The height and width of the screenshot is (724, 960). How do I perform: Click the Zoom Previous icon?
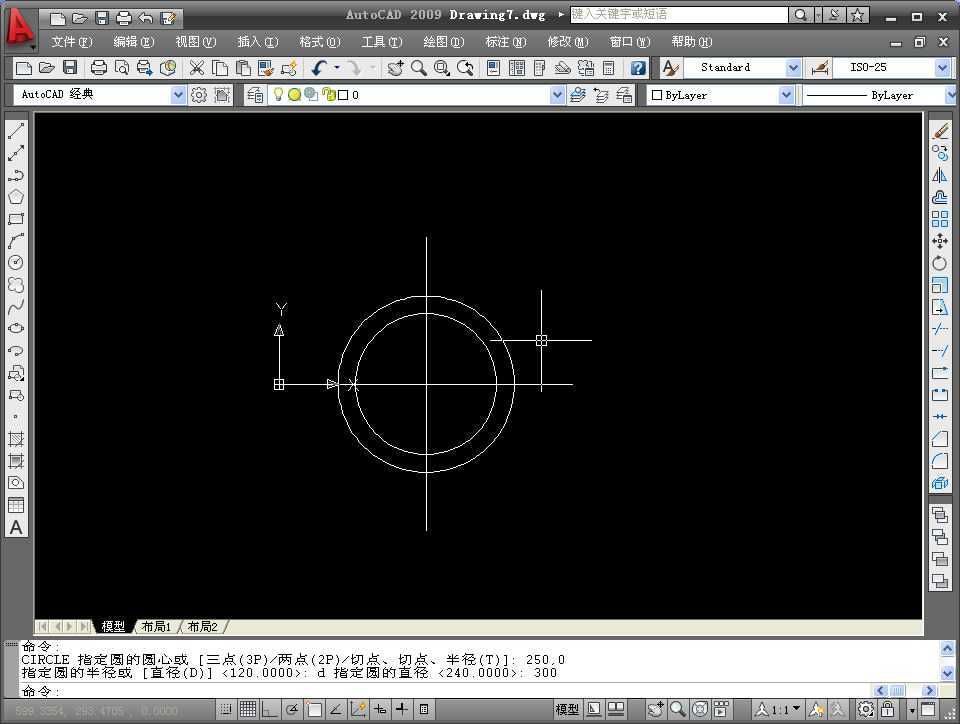click(465, 67)
